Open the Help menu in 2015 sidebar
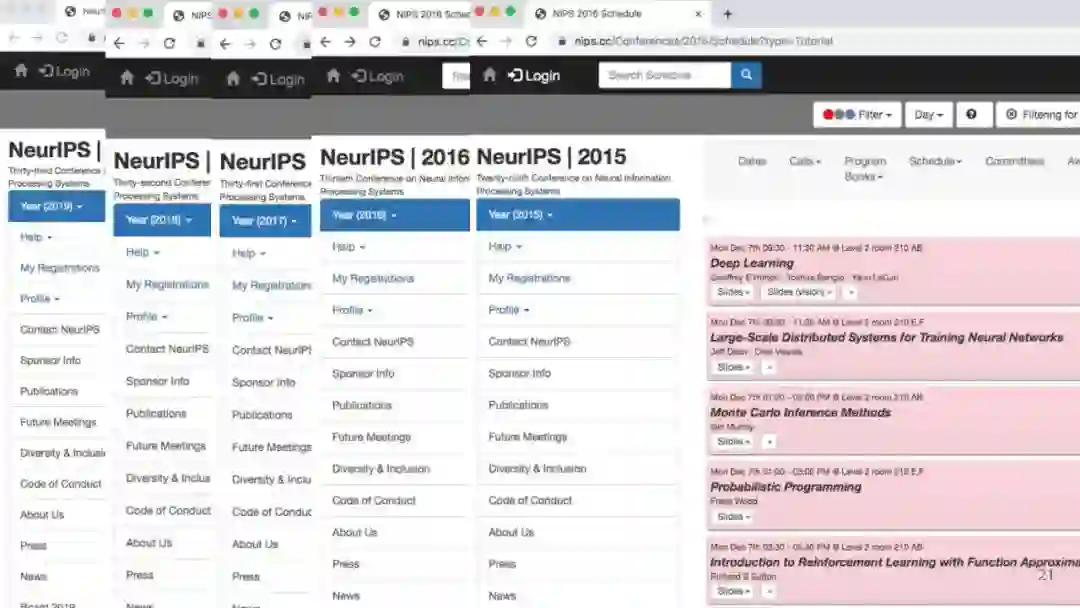1080x608 pixels. (x=505, y=246)
